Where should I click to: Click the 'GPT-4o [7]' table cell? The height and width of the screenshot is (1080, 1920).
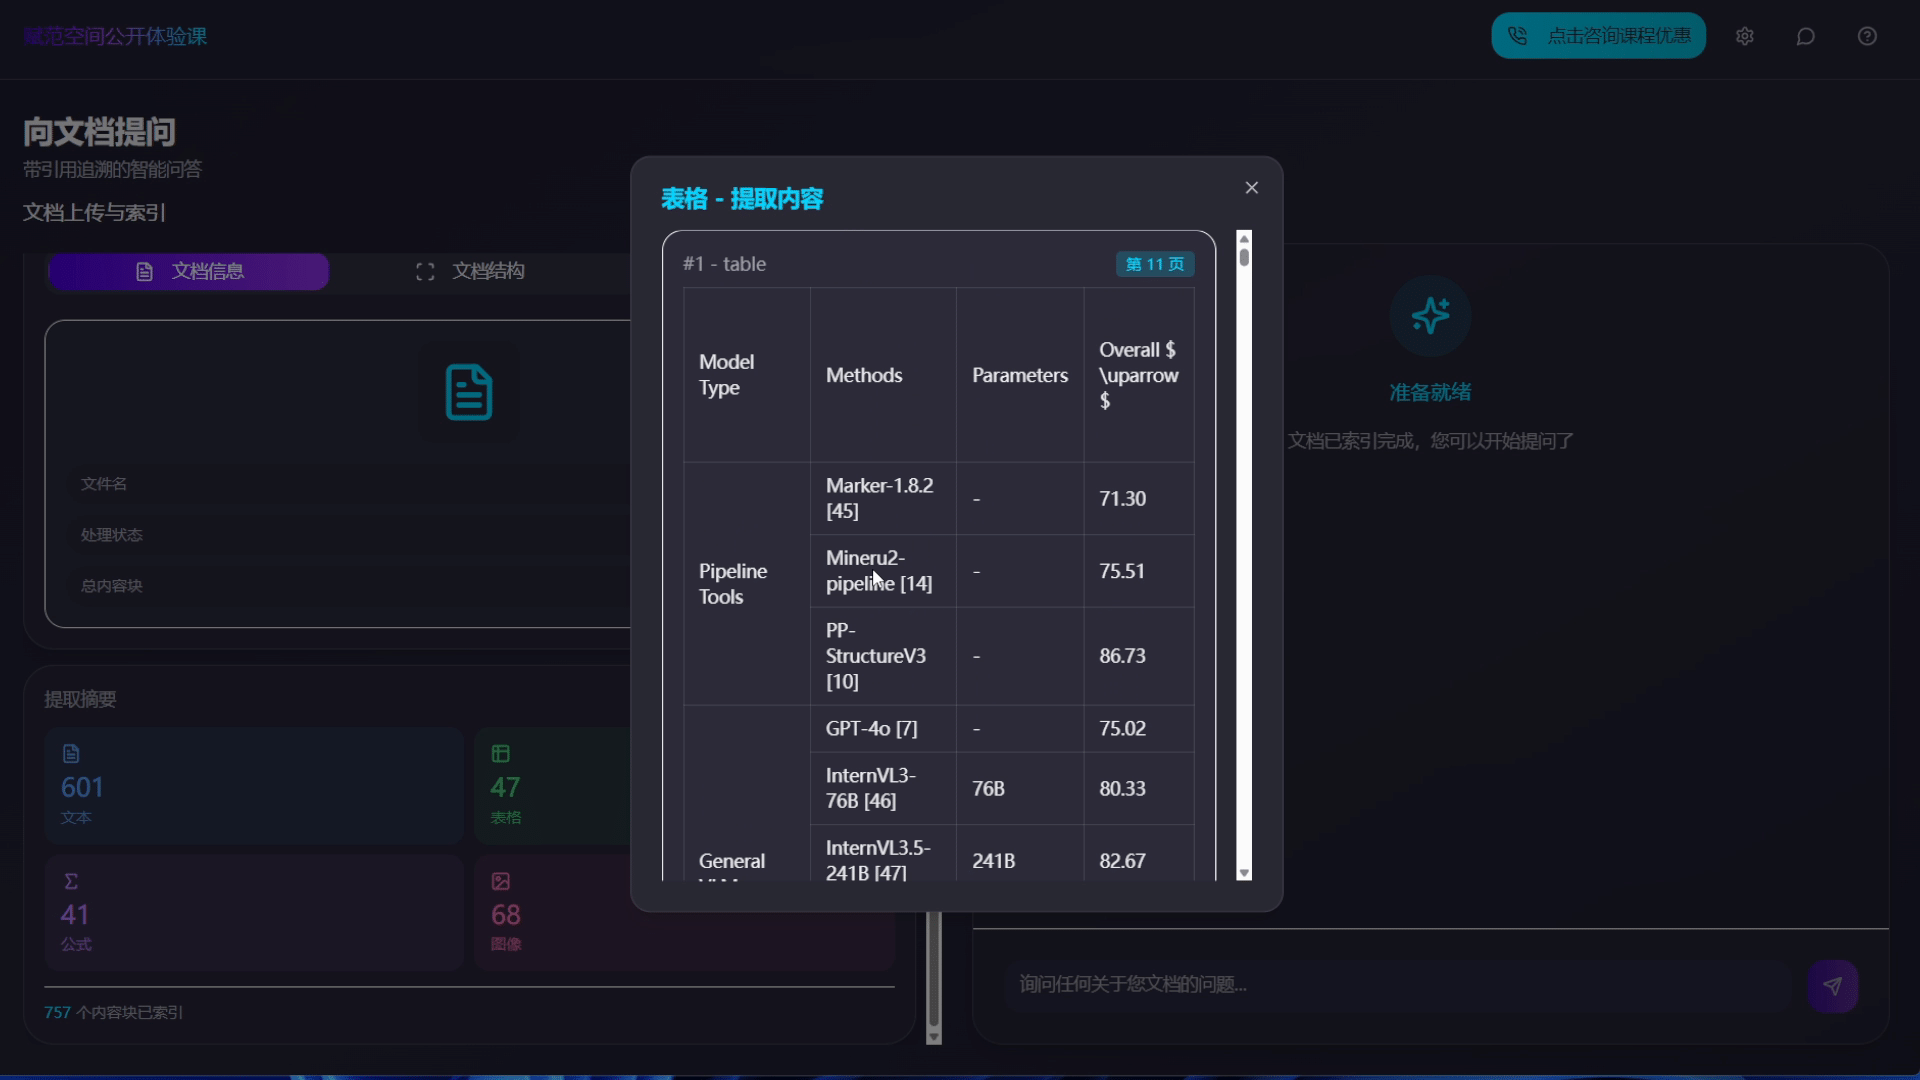883,729
